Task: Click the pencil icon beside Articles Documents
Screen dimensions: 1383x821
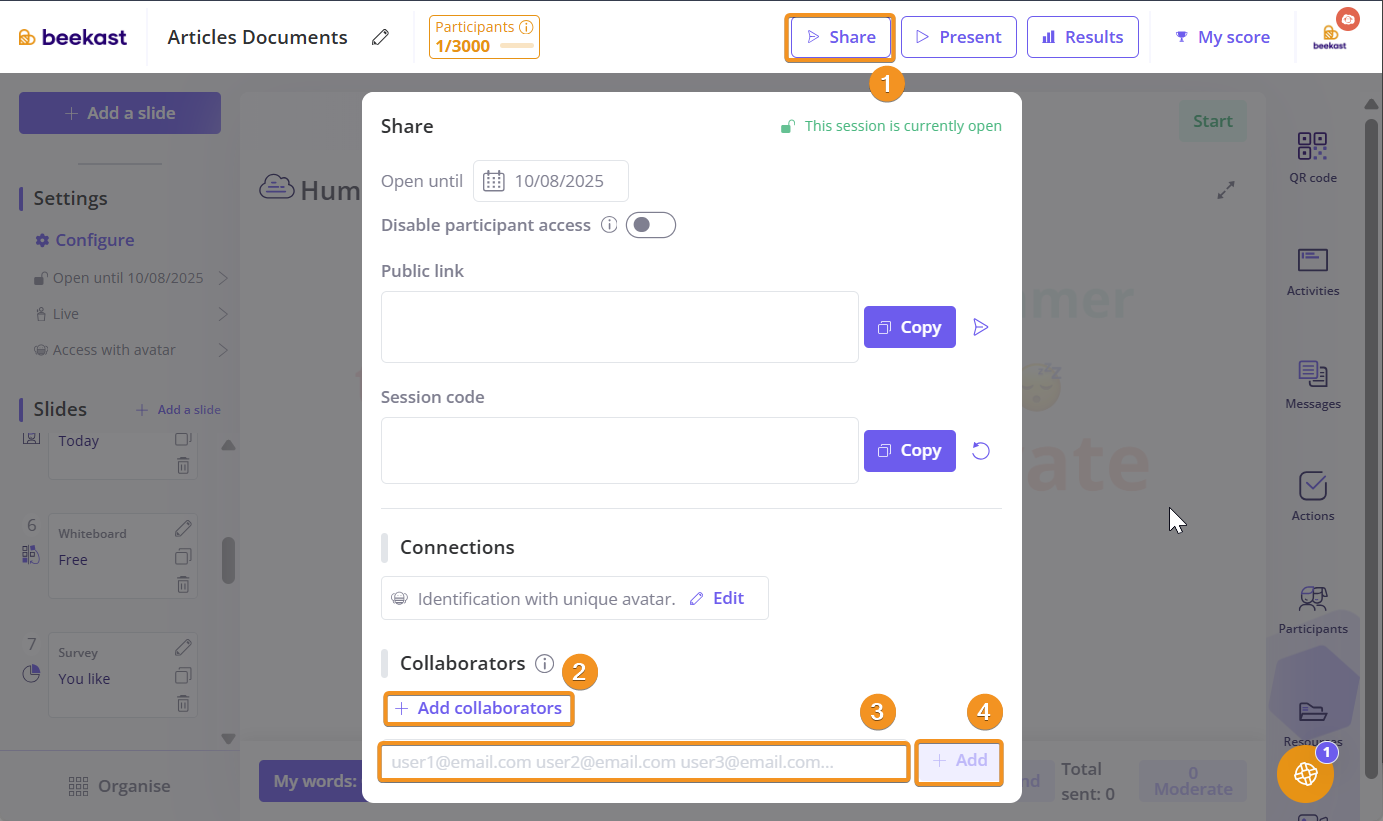Action: tap(380, 37)
